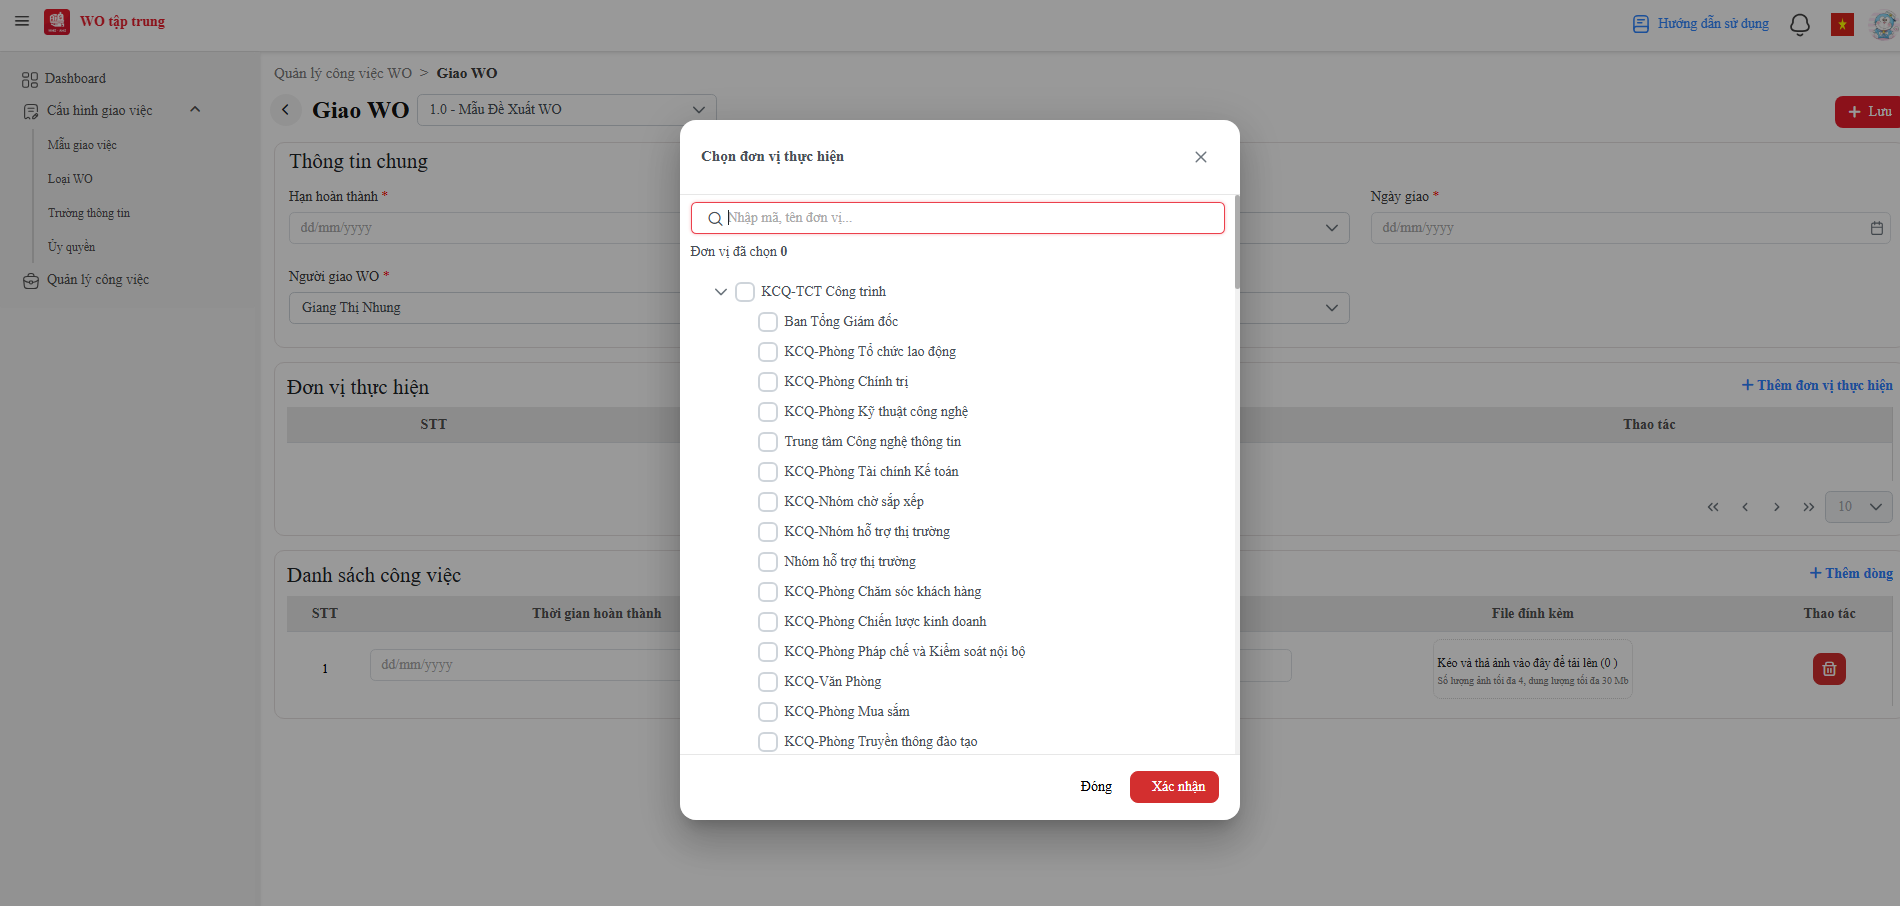Viewport: 1900px width, 906px height.
Task: Collapse the KCQ-TCT Công trình tree node
Action: pos(720,292)
